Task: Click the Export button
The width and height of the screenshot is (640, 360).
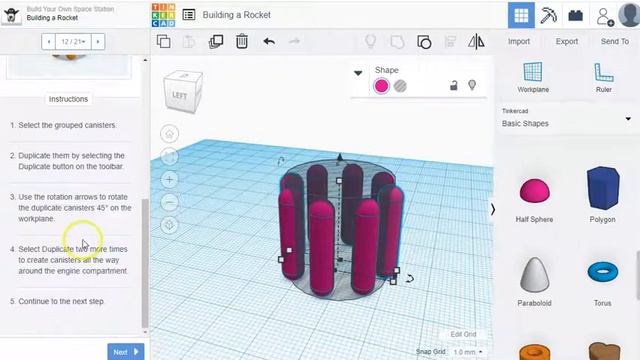Action: (567, 41)
